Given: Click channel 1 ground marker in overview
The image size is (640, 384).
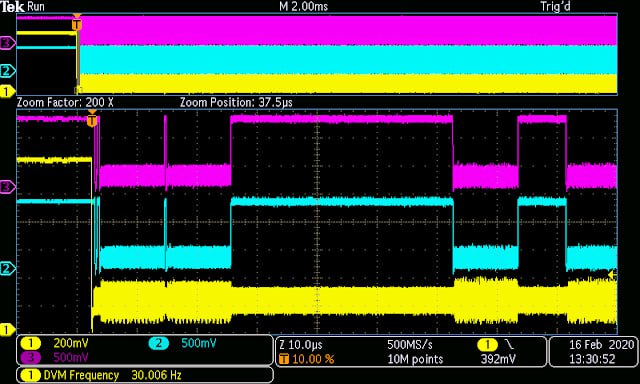Looking at the screenshot, I should tap(7, 91).
